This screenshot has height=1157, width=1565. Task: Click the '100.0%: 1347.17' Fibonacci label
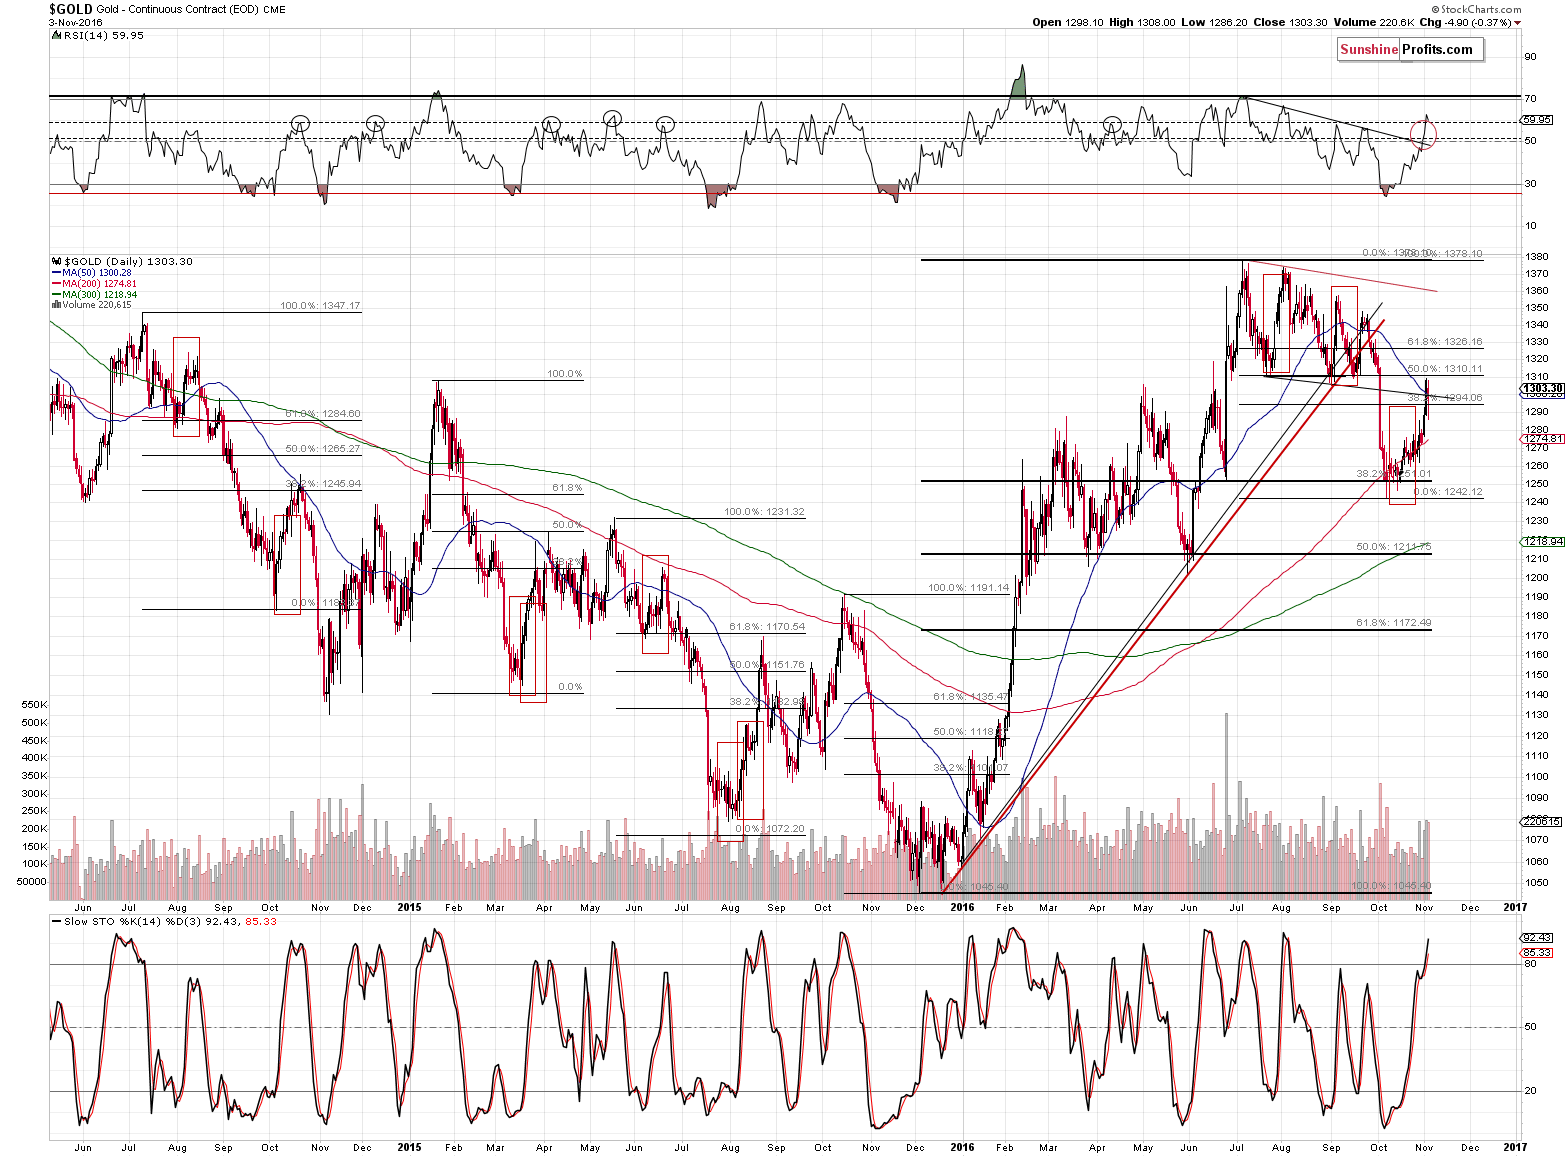point(320,306)
